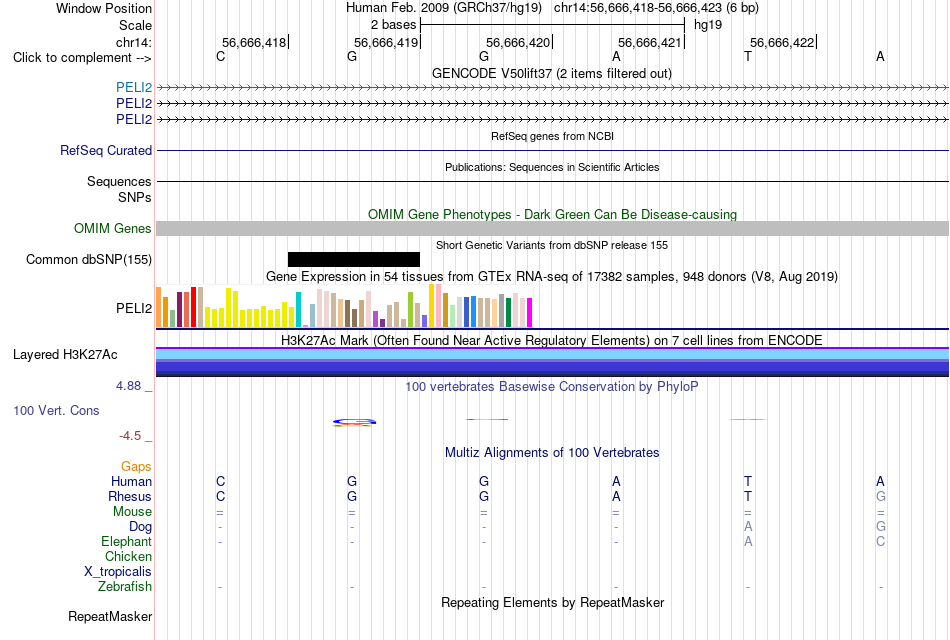The height and width of the screenshot is (640, 950).
Task: Open '100 vertebrates Basewise Conservation by PhyloP' title
Action: (x=552, y=387)
